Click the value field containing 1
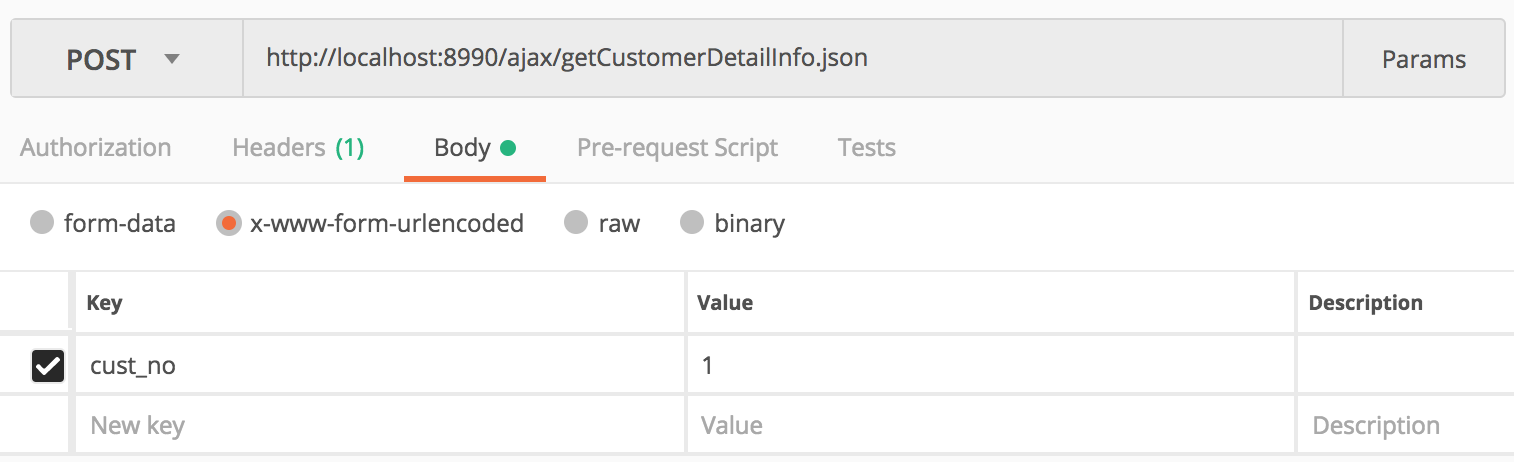Image resolution: width=1514 pixels, height=462 pixels. coord(990,366)
